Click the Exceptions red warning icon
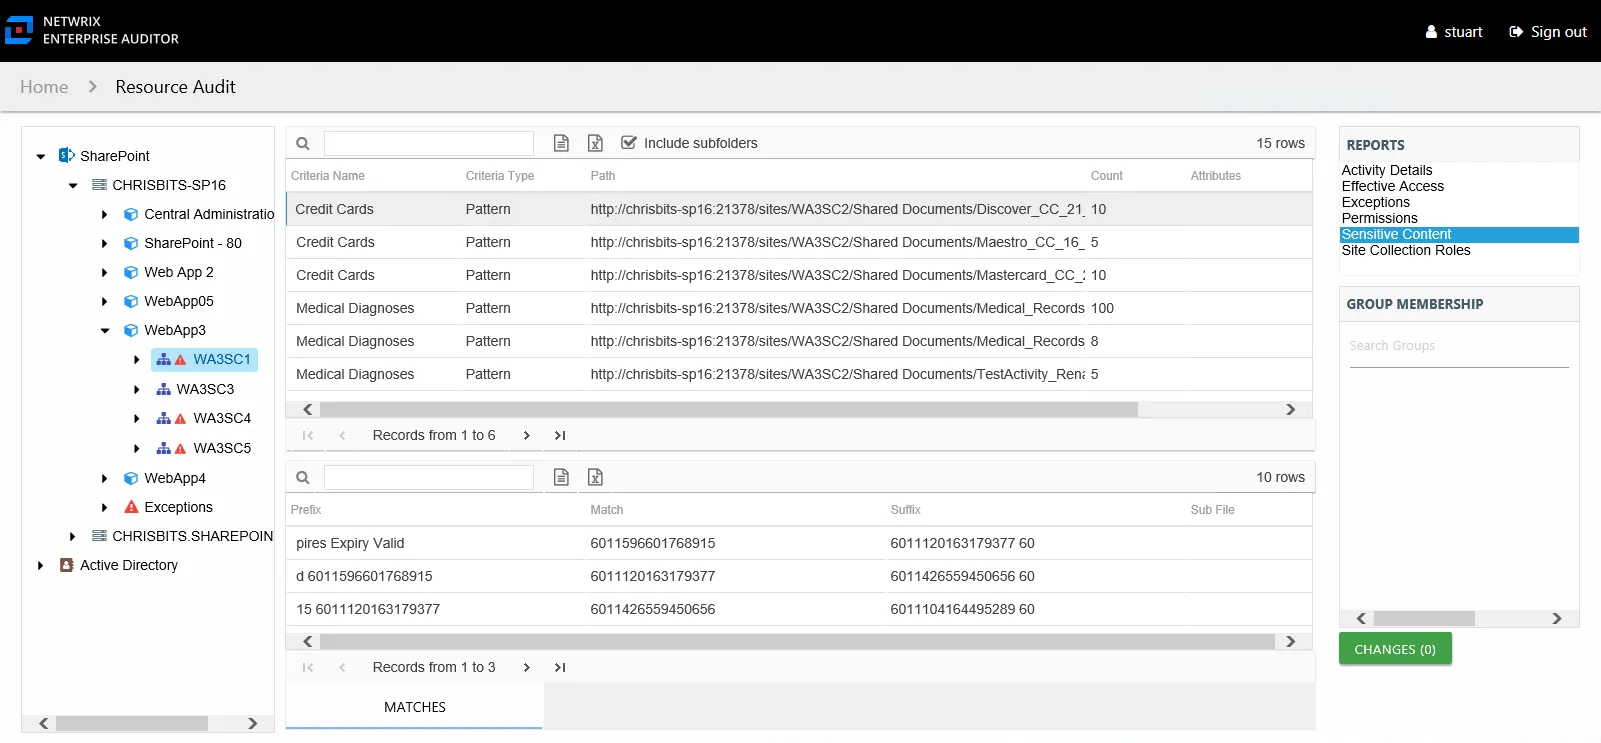Image resolution: width=1601 pixels, height=743 pixels. point(131,507)
